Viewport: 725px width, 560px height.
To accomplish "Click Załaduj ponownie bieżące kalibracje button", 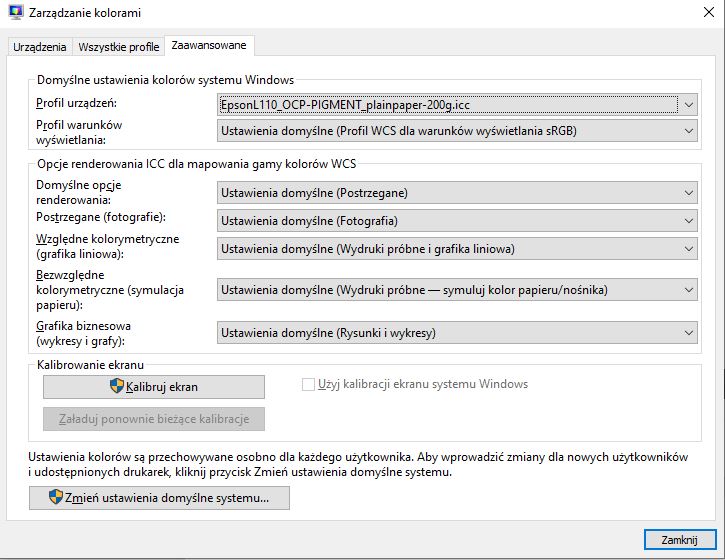I will pyautogui.click(x=154, y=419).
